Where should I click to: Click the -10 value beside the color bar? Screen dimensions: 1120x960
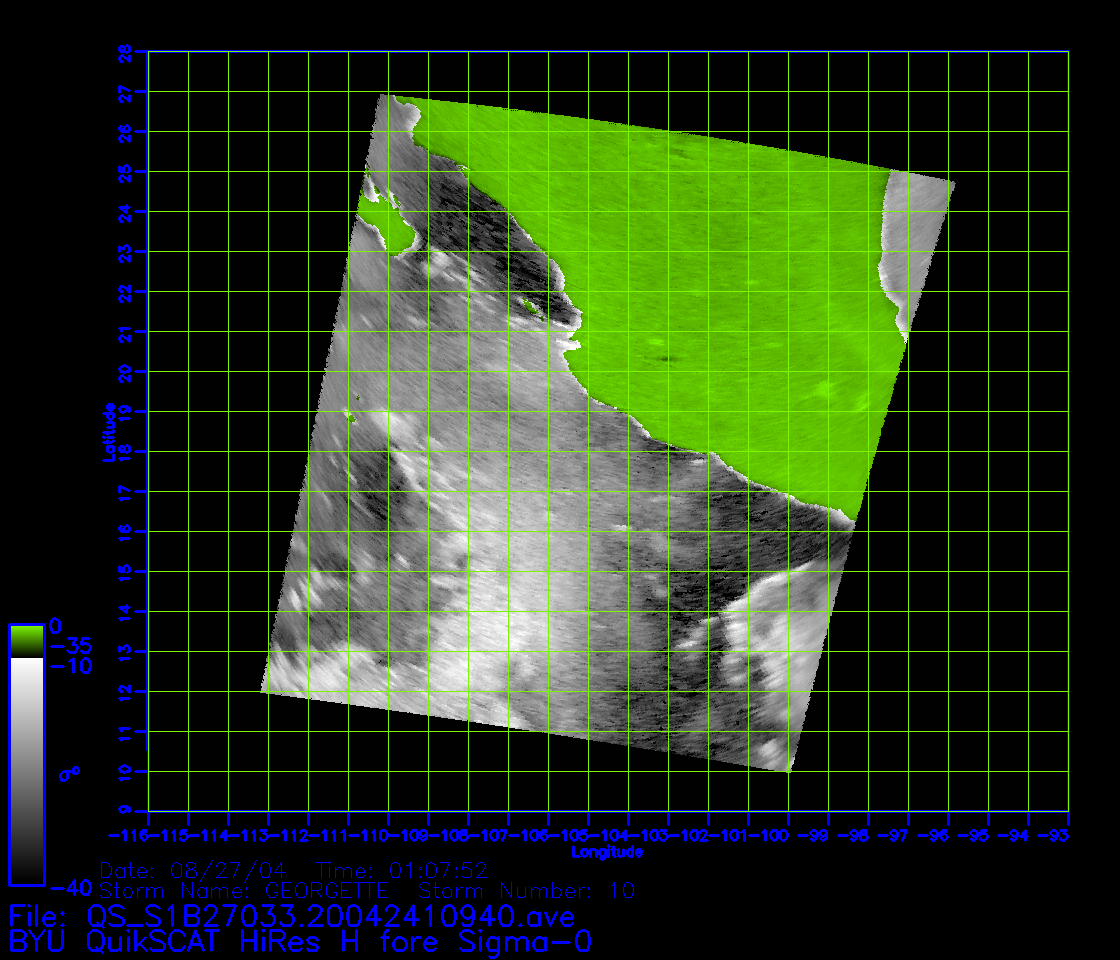(70, 666)
